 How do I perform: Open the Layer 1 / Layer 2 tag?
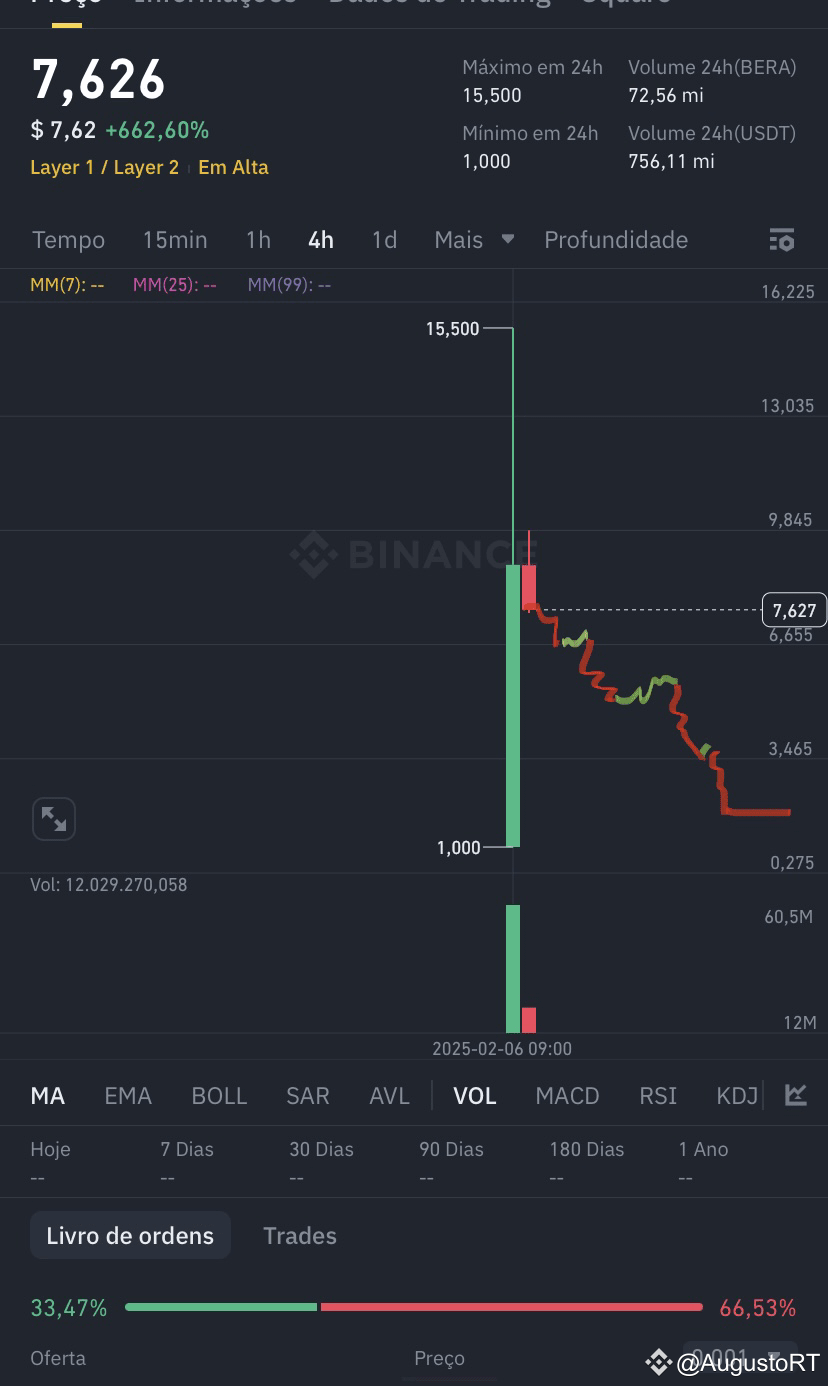click(x=104, y=167)
